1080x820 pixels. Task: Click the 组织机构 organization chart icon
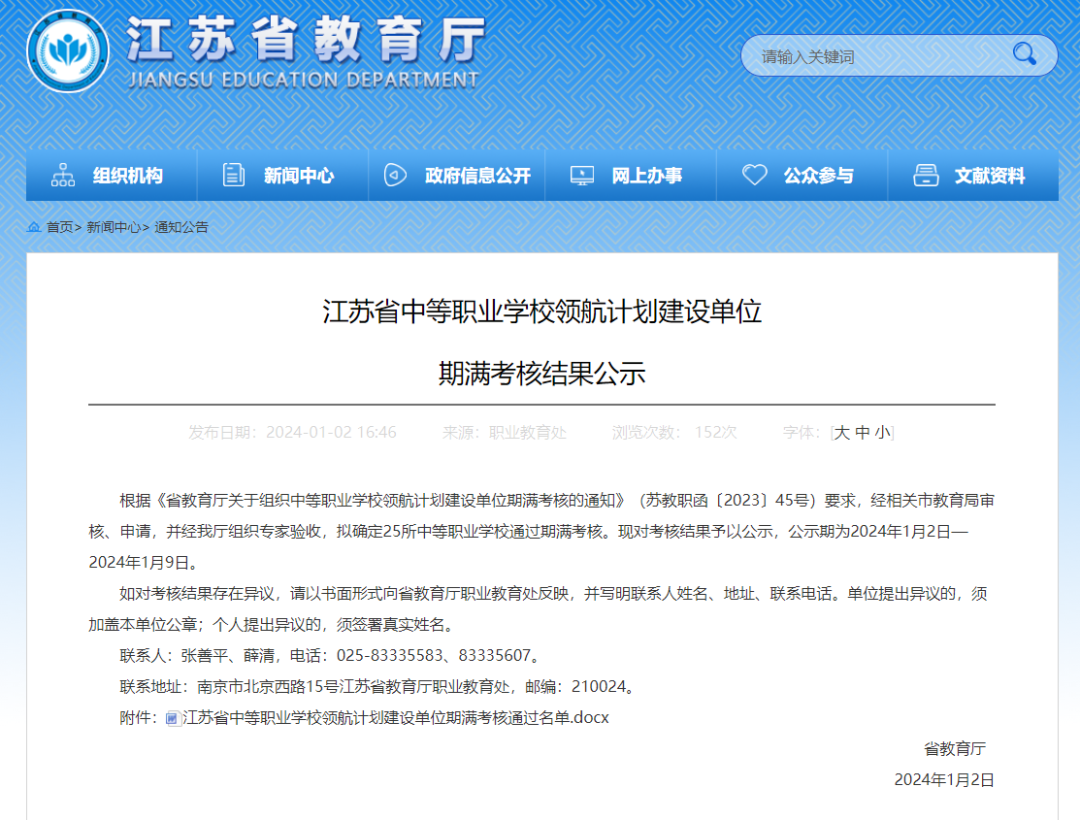[63, 175]
